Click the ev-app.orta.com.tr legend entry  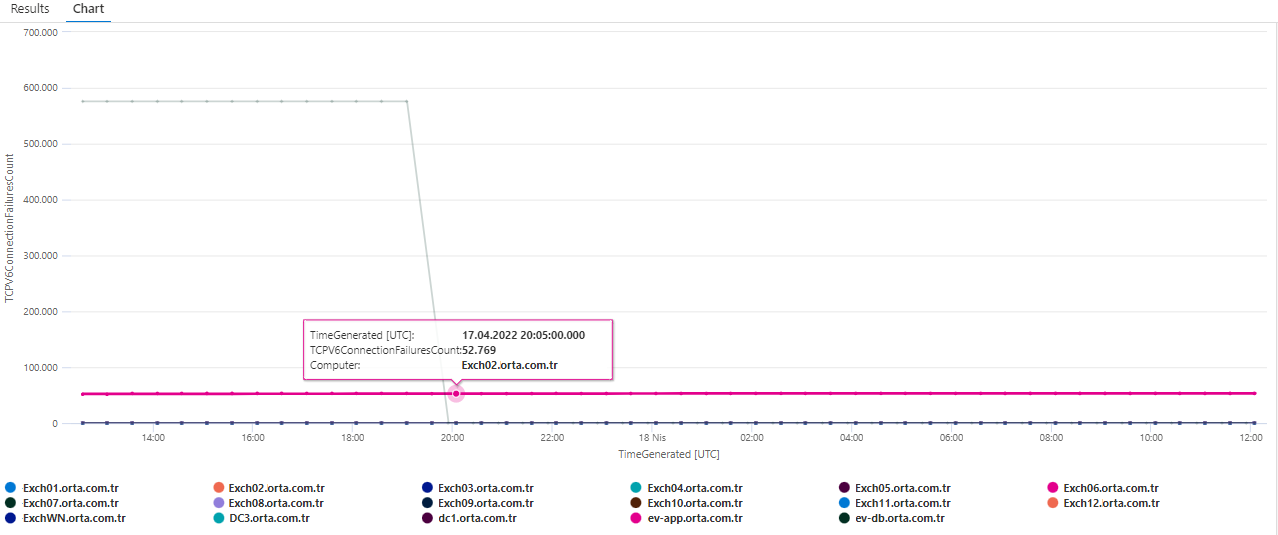[686, 518]
